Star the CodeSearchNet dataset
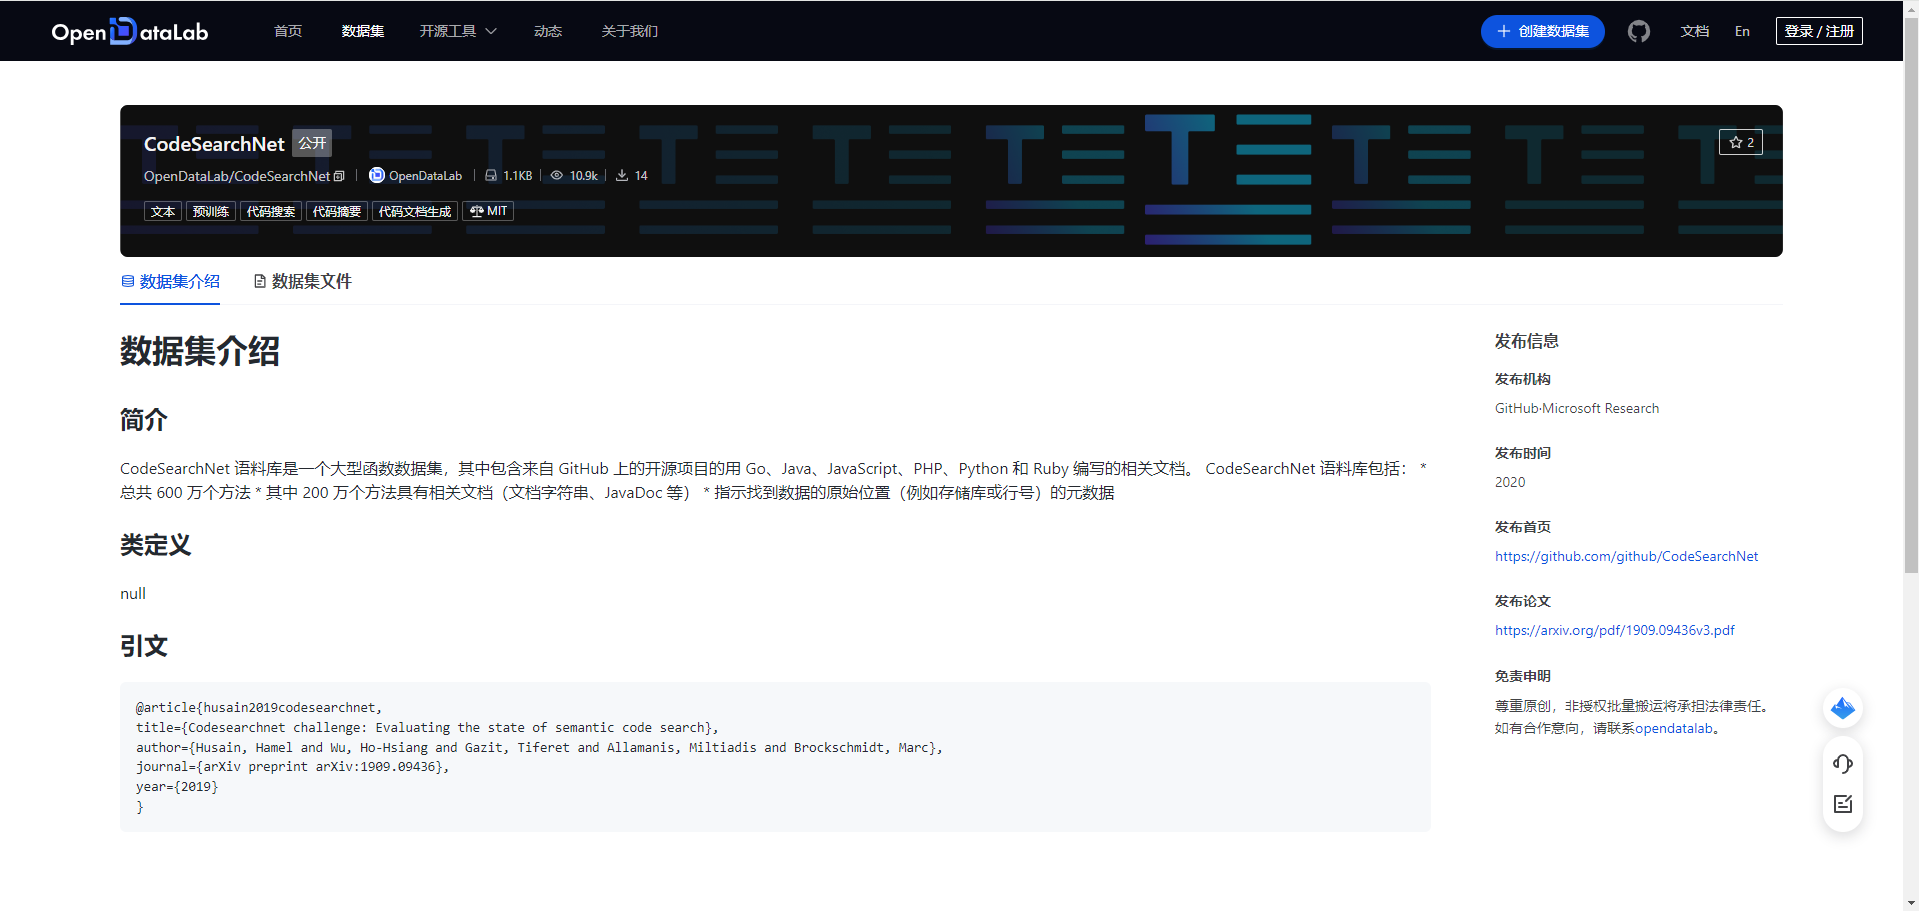The height and width of the screenshot is (911, 1919). [x=1740, y=142]
